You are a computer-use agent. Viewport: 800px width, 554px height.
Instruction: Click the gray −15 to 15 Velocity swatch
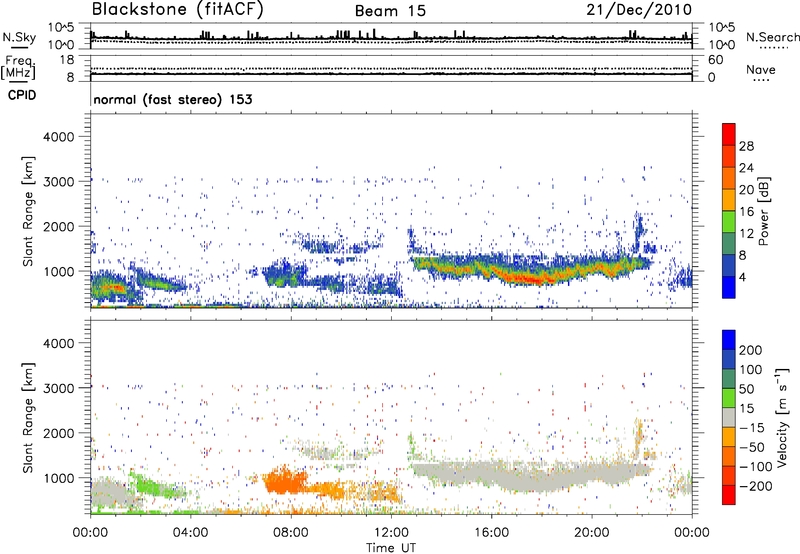[x=729, y=417]
